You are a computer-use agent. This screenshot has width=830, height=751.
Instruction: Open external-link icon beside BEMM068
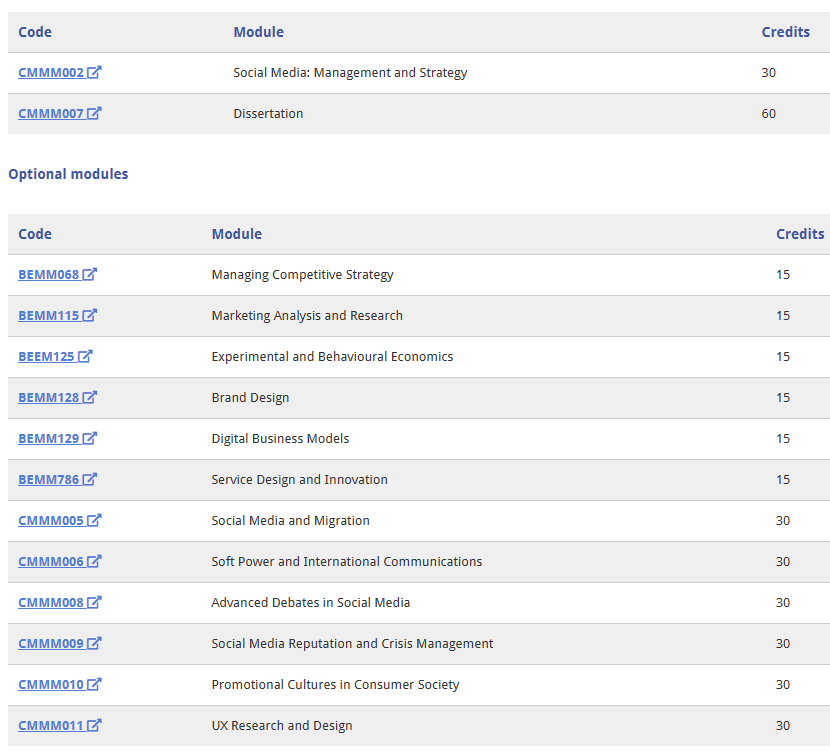pos(90,274)
